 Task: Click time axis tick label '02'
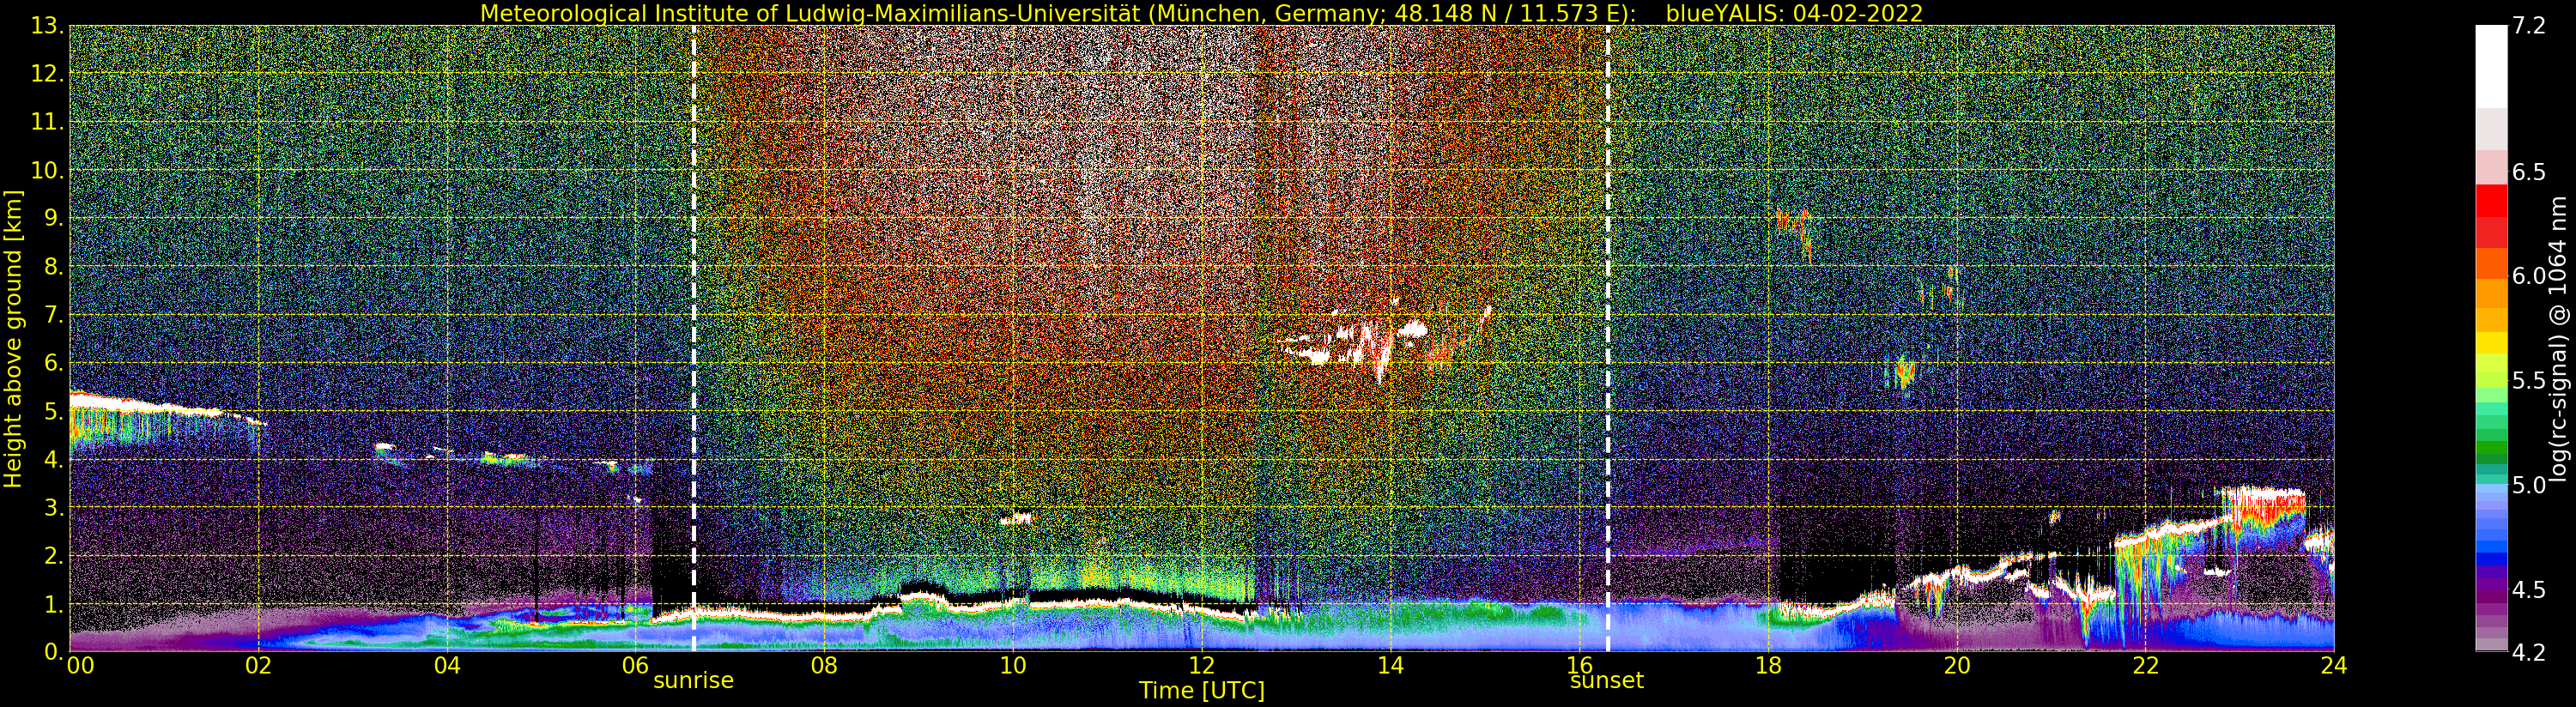[259, 666]
